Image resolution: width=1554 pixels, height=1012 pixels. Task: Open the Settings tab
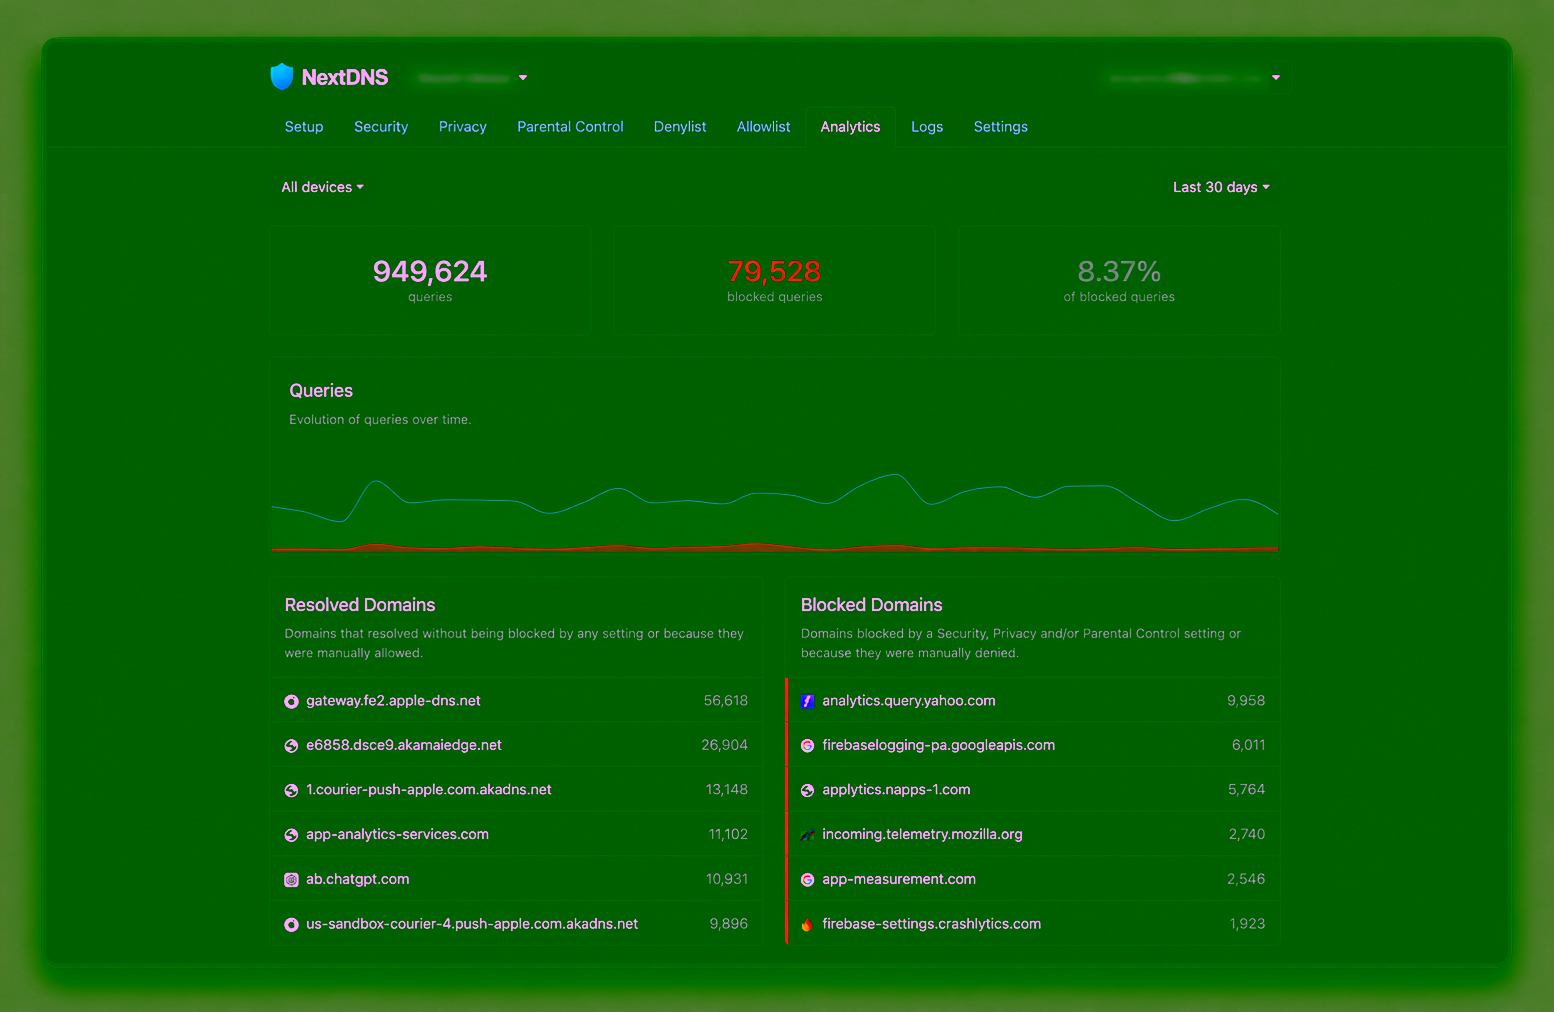(1001, 127)
